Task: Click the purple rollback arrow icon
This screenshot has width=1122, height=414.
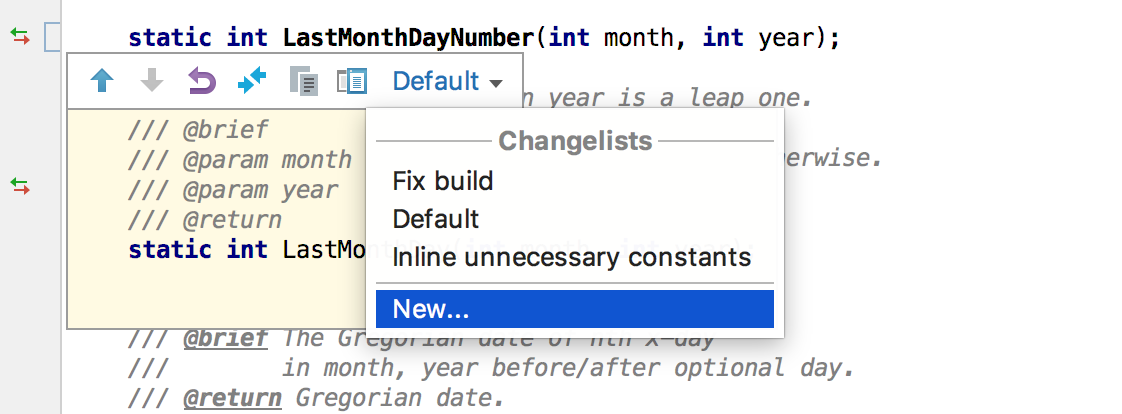Action: tap(202, 80)
